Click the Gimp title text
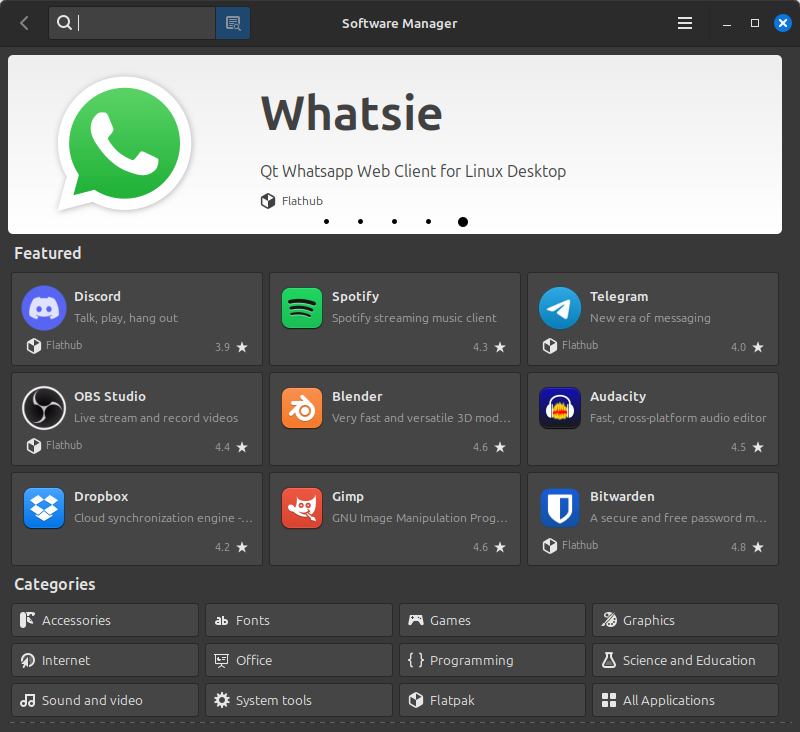Image resolution: width=800 pixels, height=732 pixels. coord(348,497)
